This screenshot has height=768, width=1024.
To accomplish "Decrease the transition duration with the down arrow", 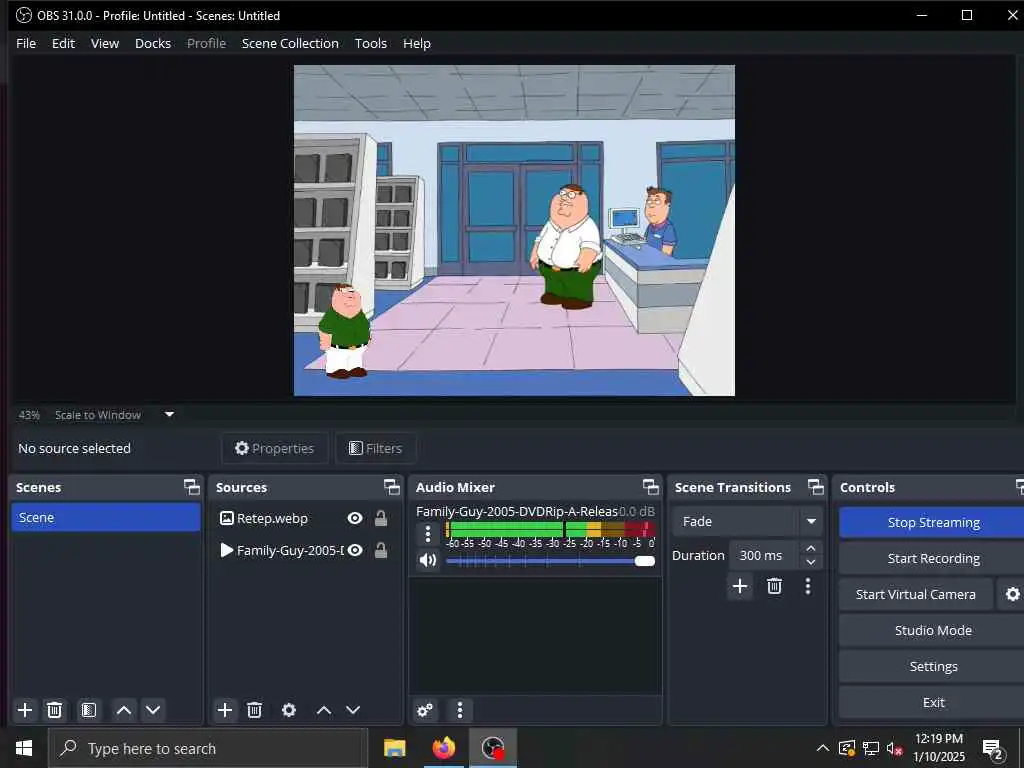I will (811, 562).
